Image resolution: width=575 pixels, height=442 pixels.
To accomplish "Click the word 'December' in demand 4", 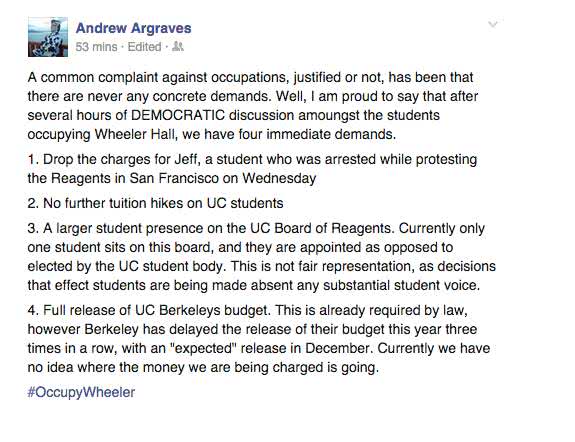I will [x=338, y=348].
